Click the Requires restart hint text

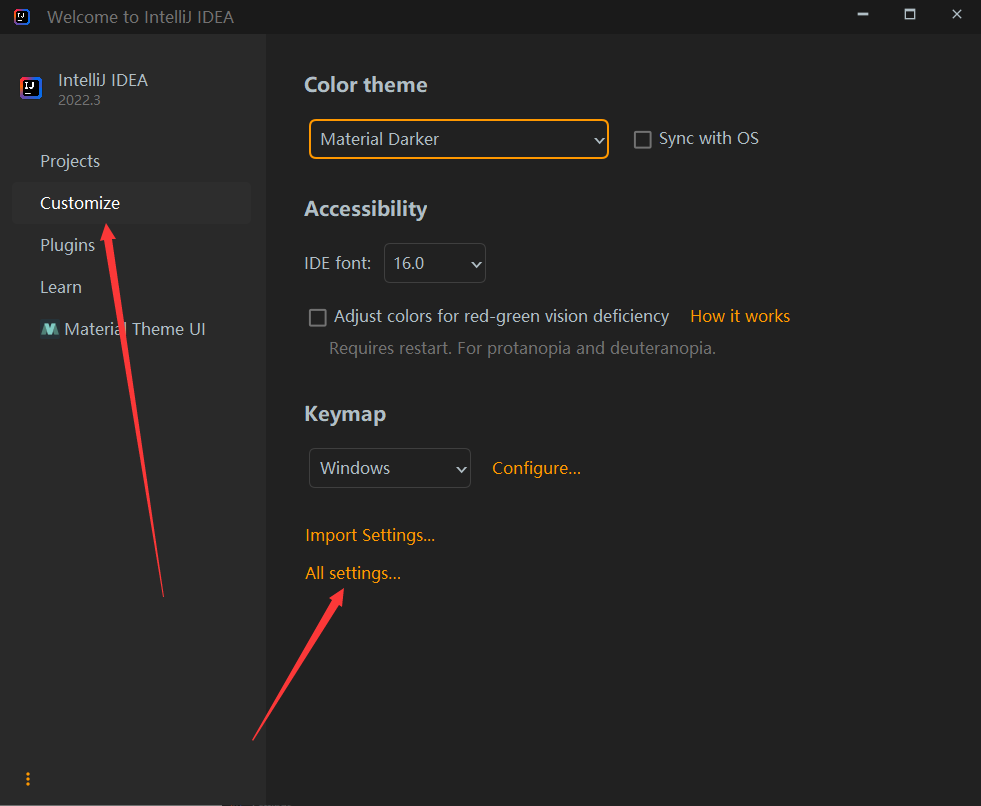point(522,349)
